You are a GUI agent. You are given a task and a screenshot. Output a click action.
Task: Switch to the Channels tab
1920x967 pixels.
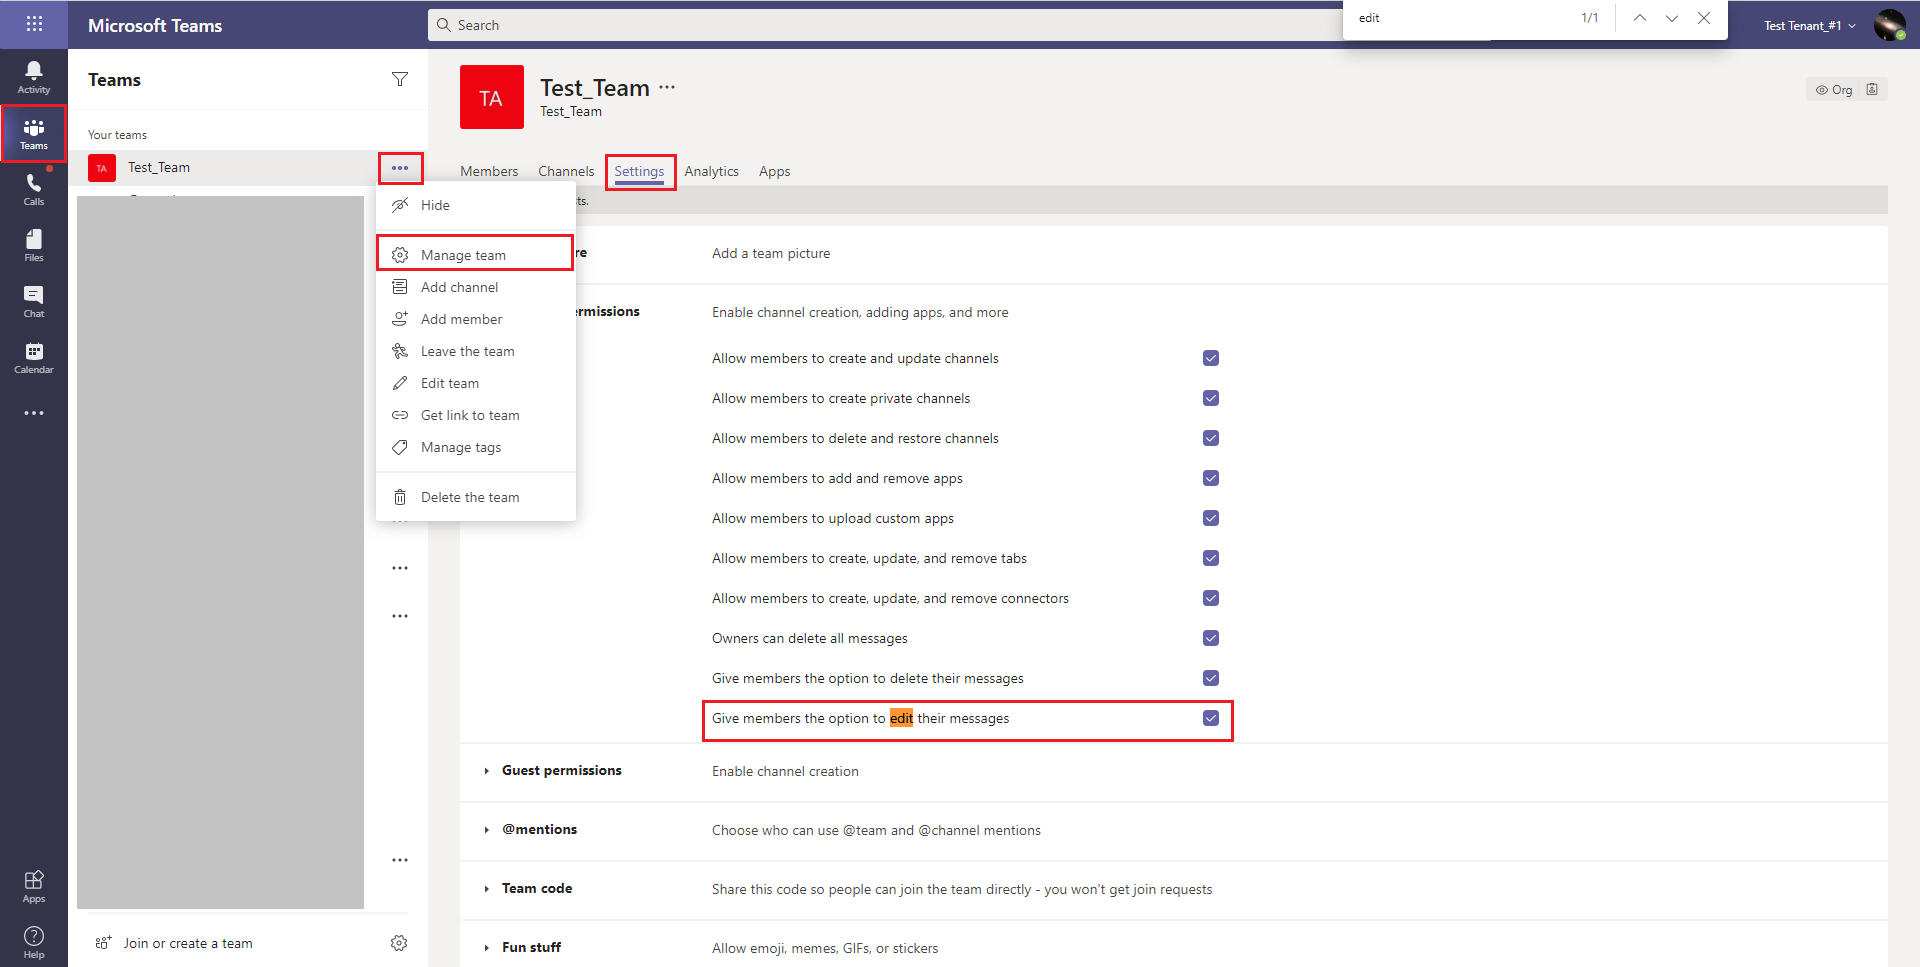[x=566, y=171]
